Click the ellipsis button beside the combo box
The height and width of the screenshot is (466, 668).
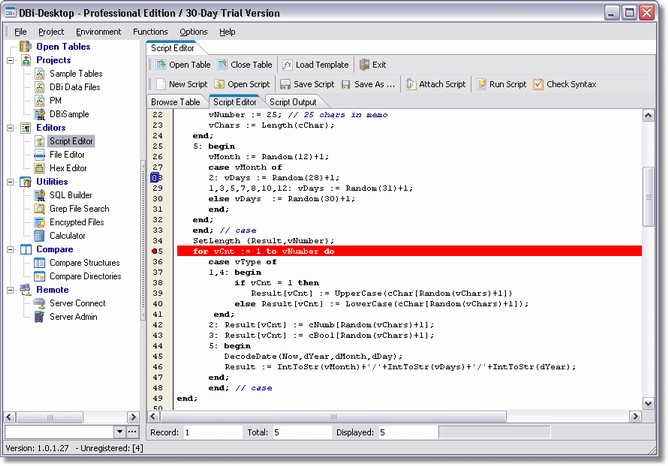click(x=132, y=432)
